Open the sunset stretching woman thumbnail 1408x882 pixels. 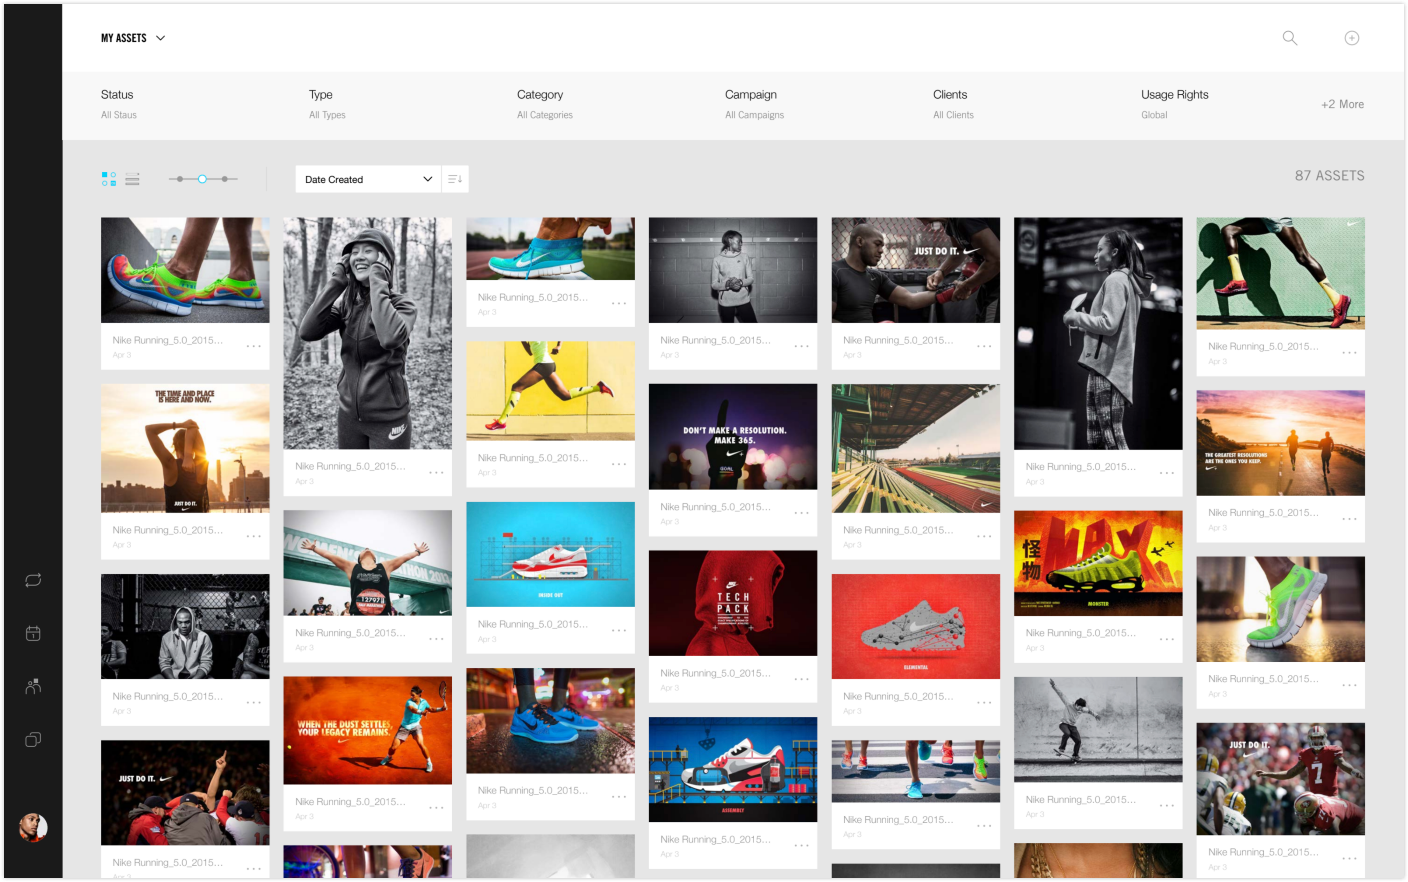pos(185,448)
